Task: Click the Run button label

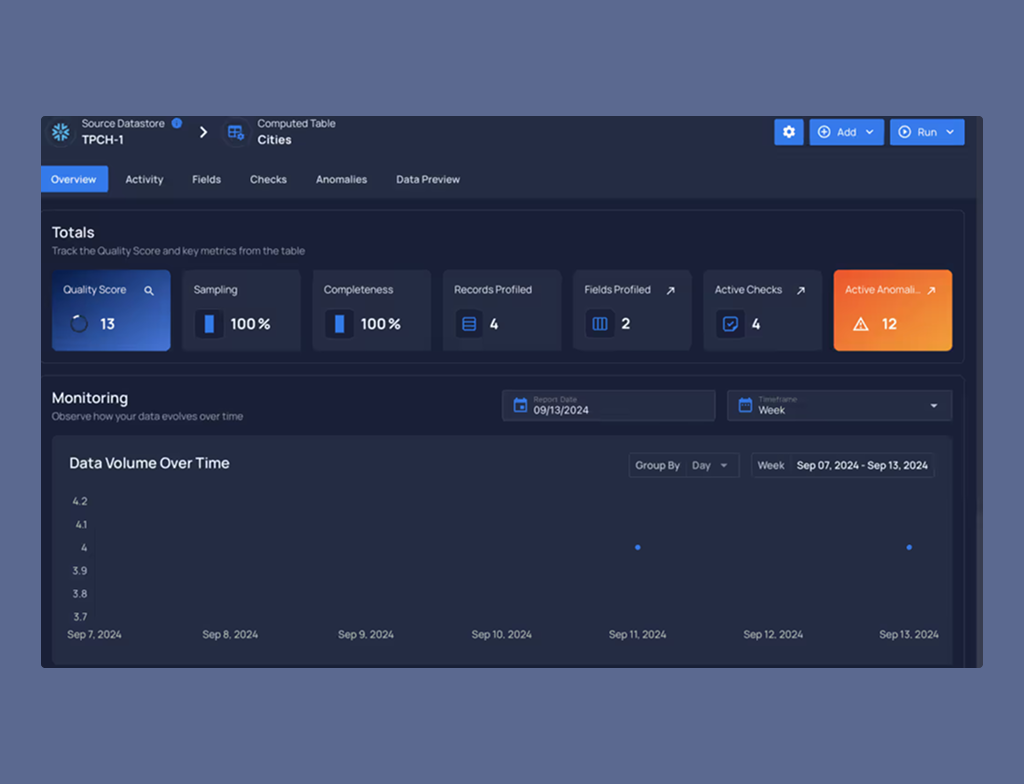Action: (927, 132)
